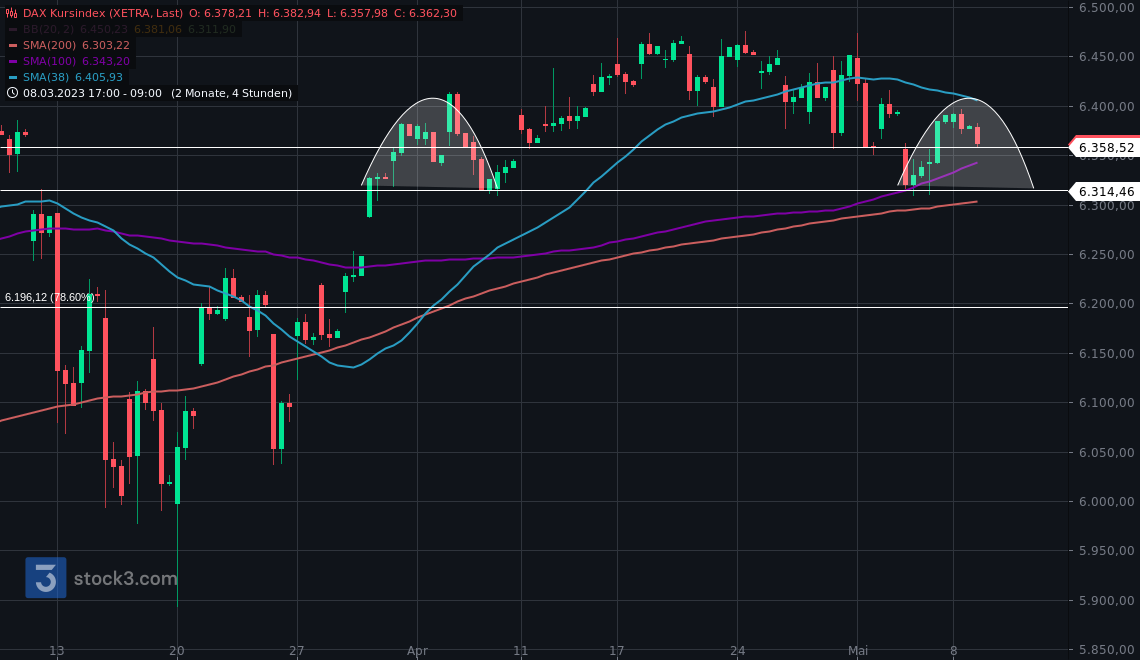Open details for DAX Kursindex (XETRA, Last)
The height and width of the screenshot is (660, 1140).
(100, 12)
